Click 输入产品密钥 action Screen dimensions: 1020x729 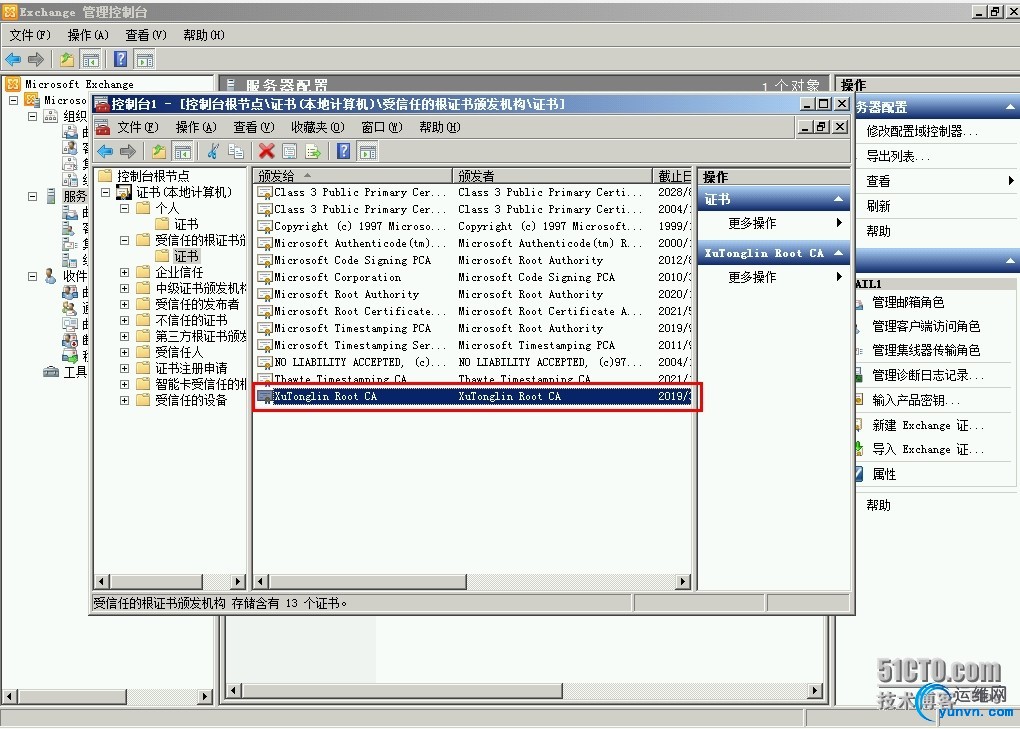(x=916, y=401)
